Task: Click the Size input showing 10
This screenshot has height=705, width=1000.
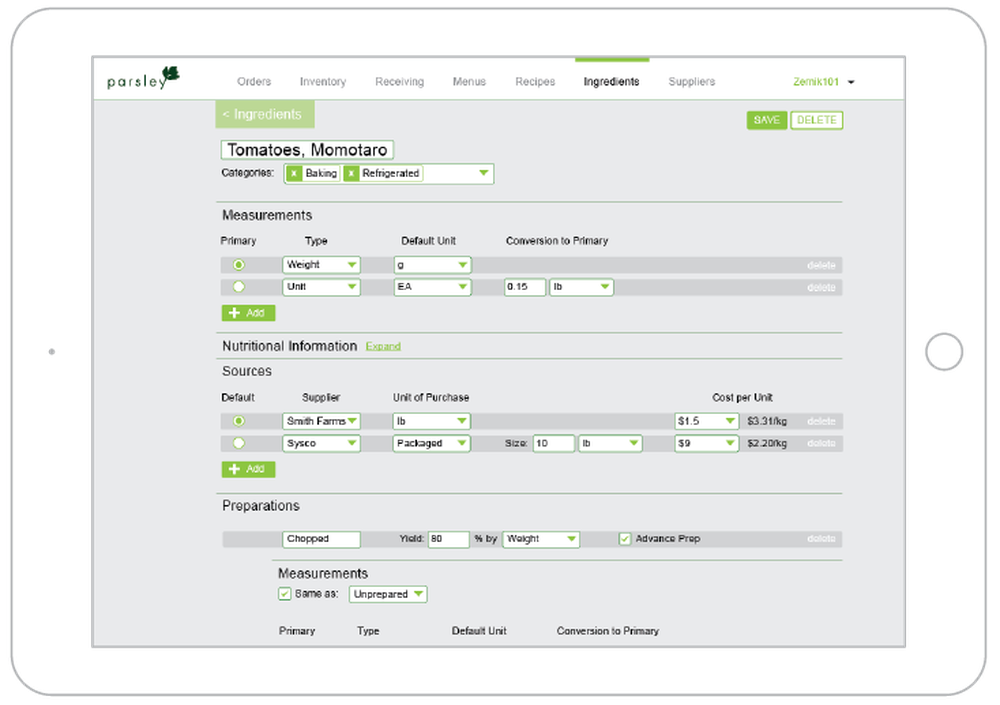Action: click(553, 443)
